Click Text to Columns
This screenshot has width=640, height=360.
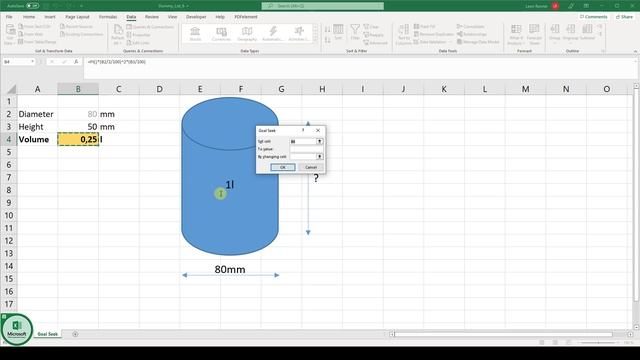[x=403, y=35]
